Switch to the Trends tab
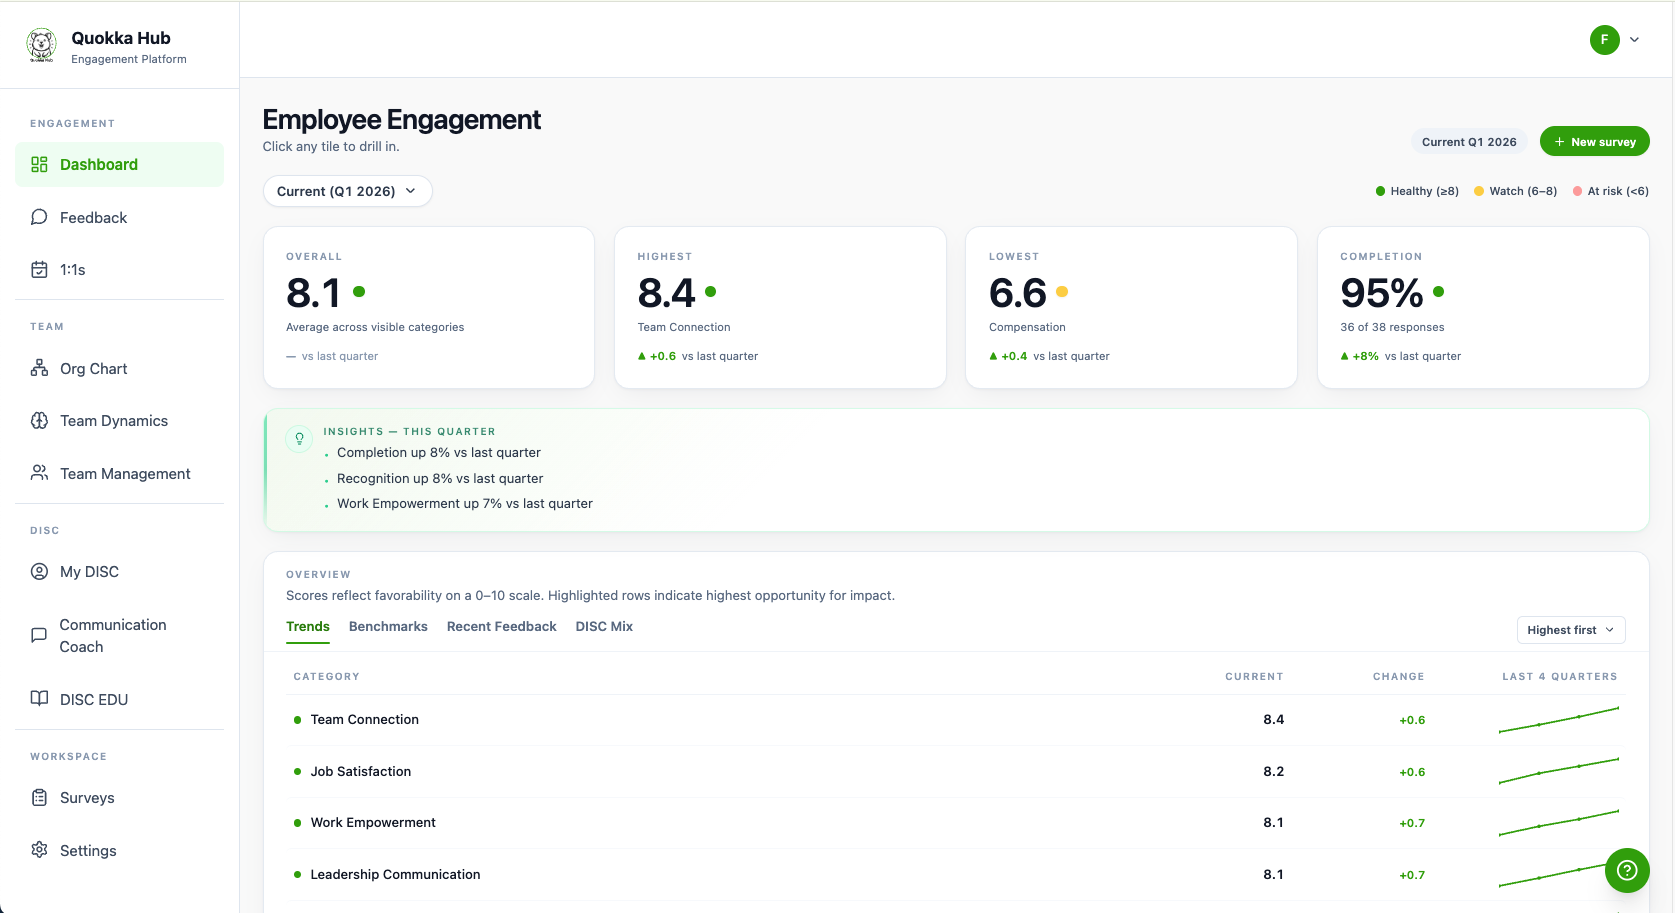 308,626
